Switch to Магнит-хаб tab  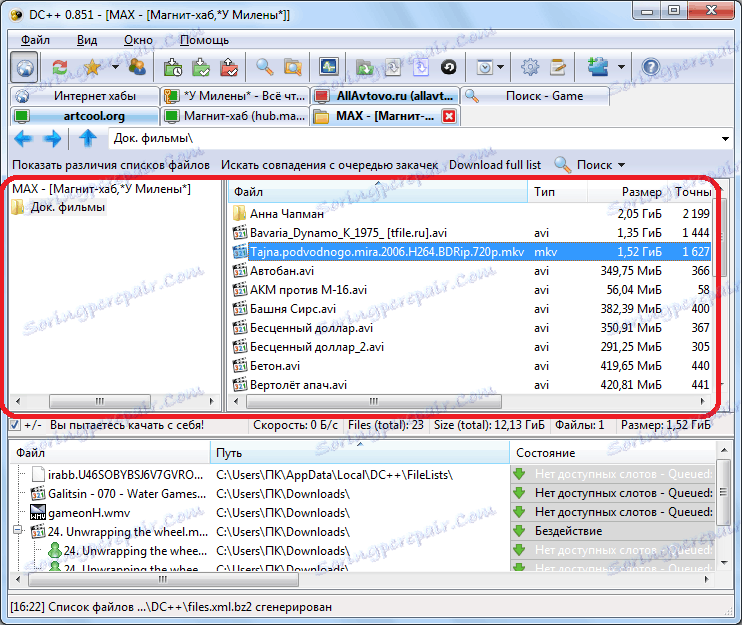click(235, 116)
